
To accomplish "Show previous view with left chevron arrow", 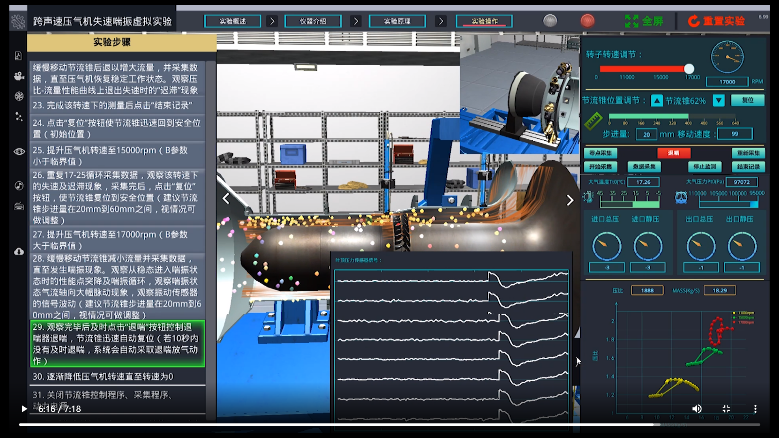I will (x=225, y=199).
